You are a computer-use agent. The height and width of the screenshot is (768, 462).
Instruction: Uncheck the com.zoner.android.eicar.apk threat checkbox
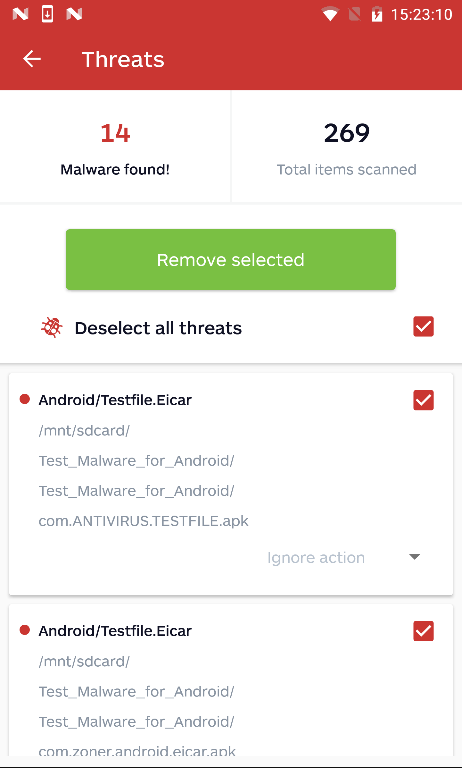[423, 631]
